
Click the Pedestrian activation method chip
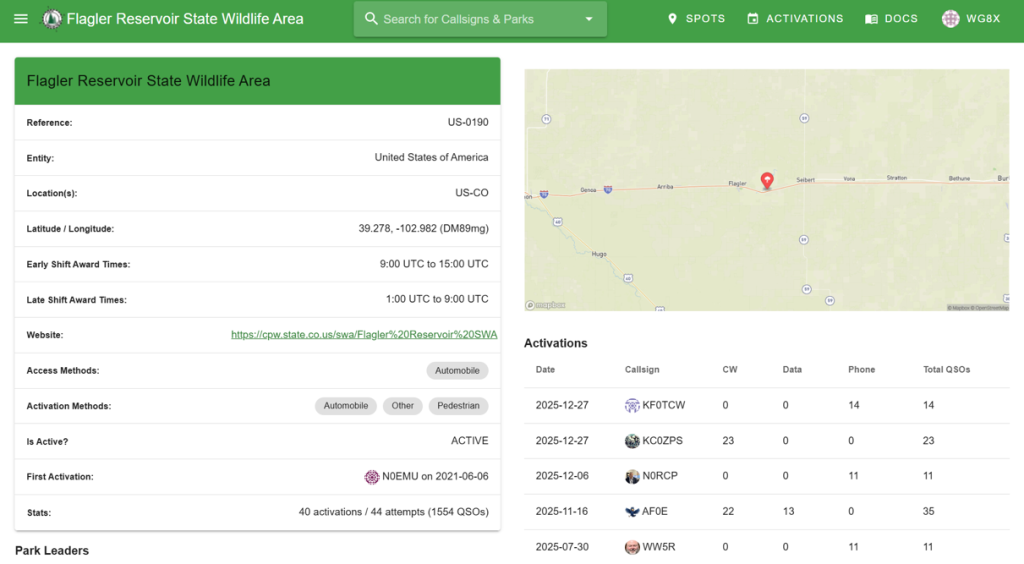[459, 406]
